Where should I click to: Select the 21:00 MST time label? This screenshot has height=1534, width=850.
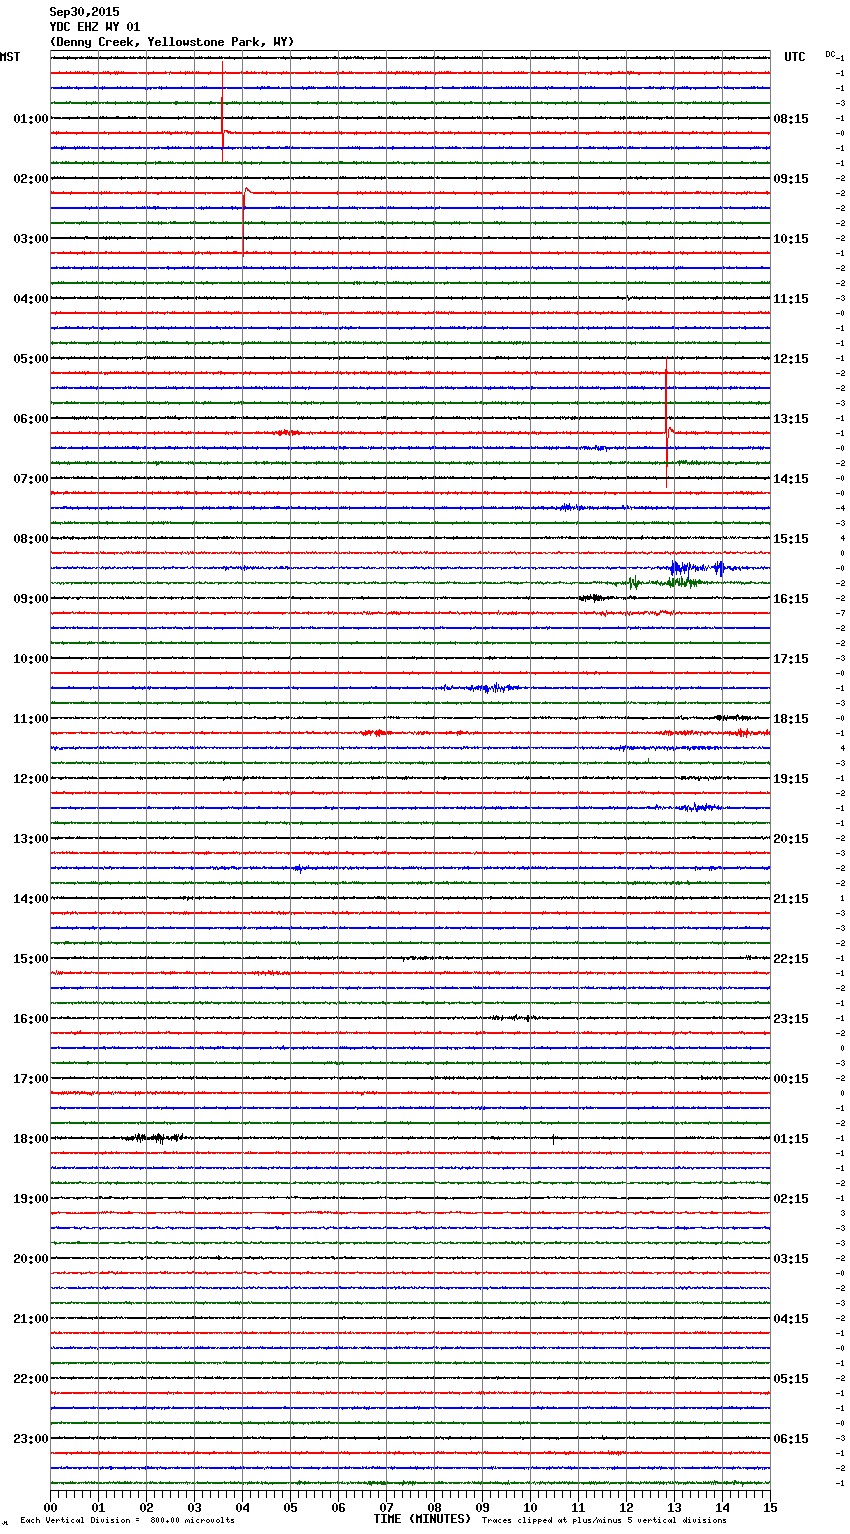coord(31,1319)
